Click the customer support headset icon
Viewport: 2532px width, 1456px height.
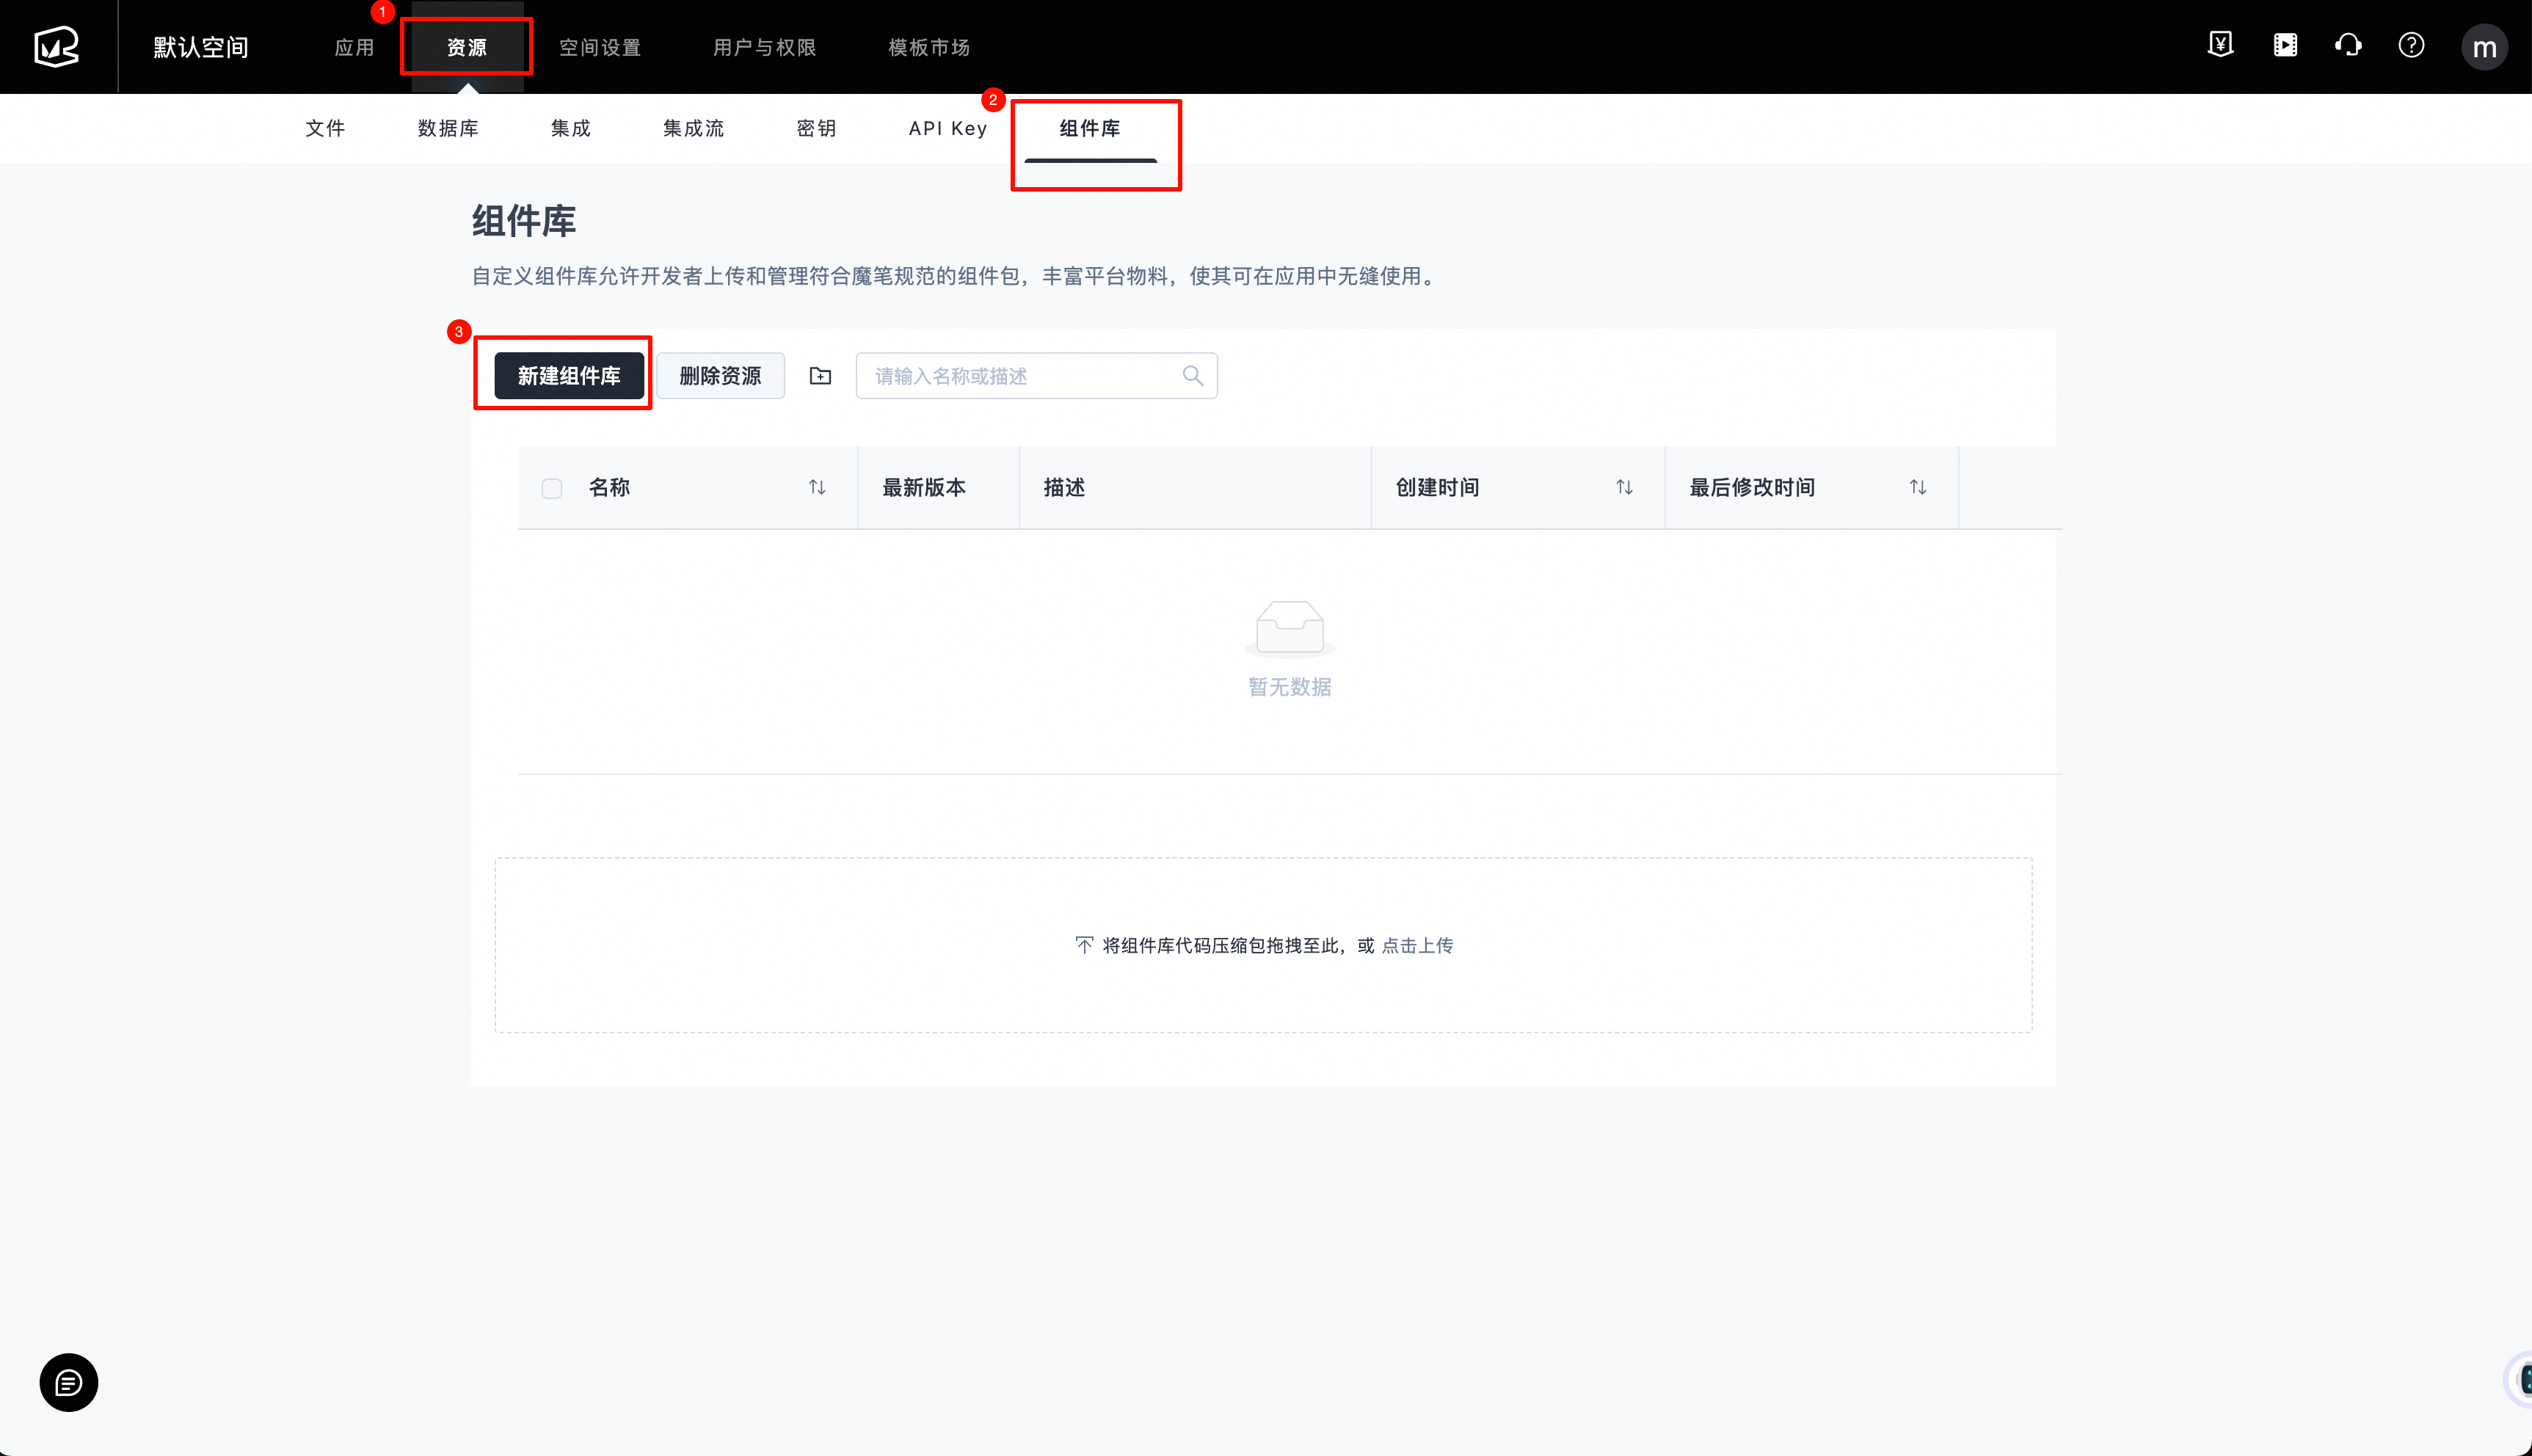click(2348, 45)
